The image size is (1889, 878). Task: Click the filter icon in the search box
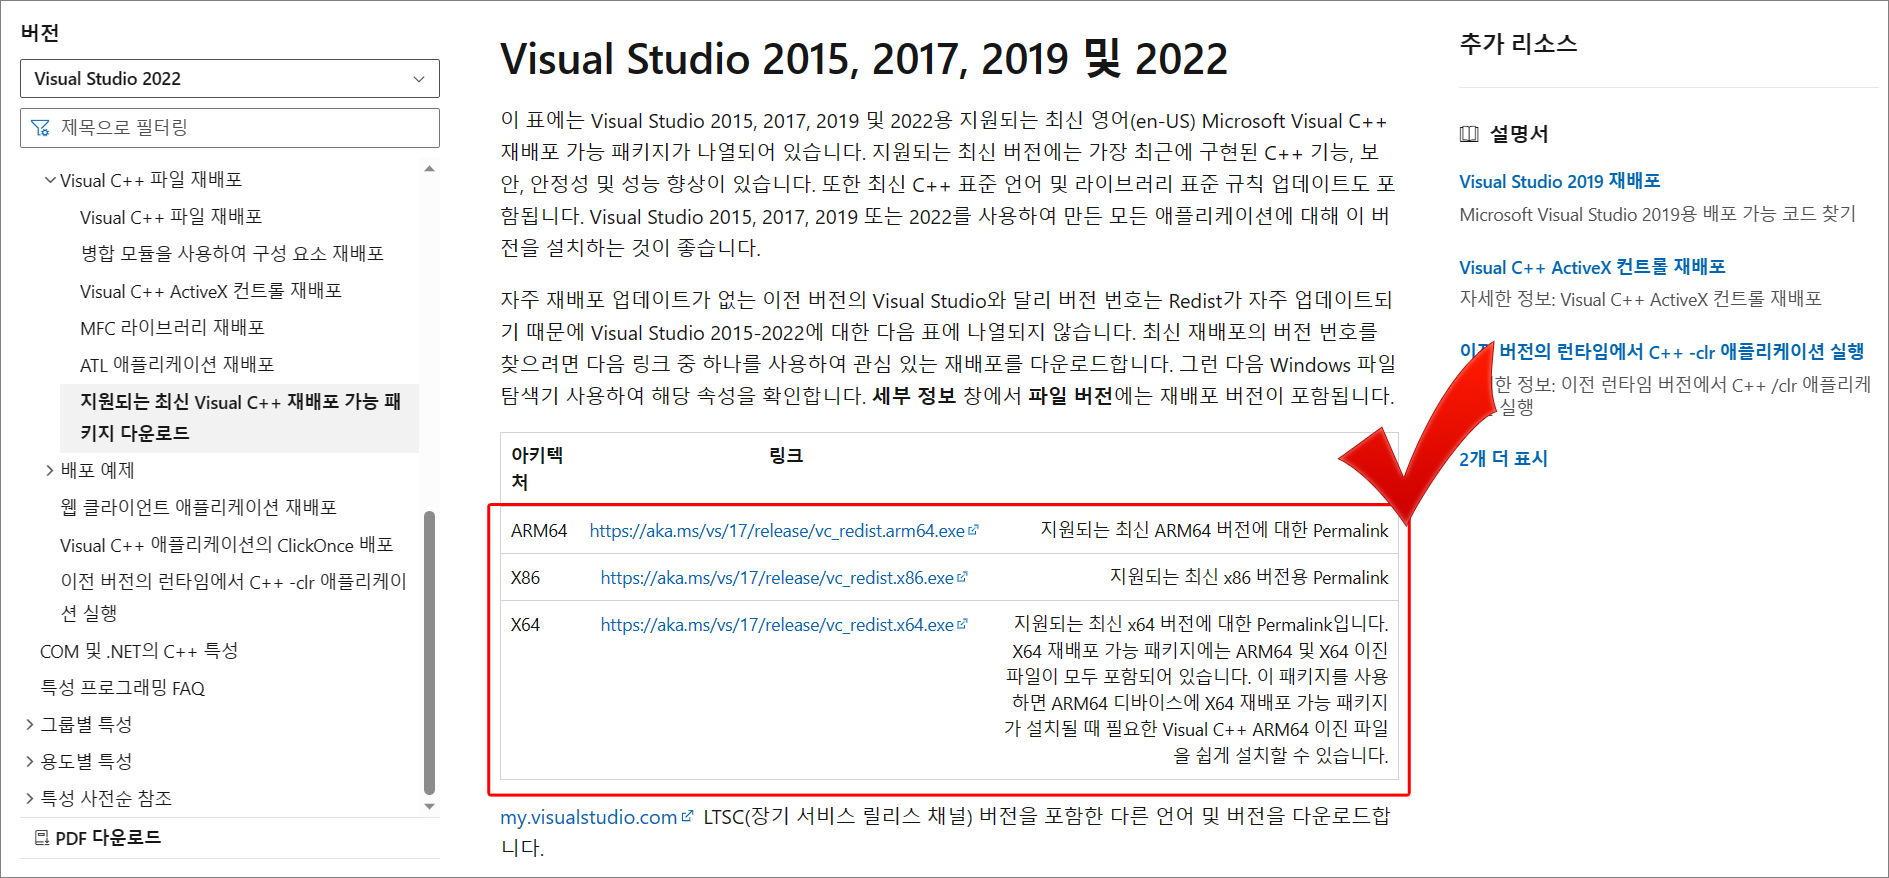tap(40, 128)
